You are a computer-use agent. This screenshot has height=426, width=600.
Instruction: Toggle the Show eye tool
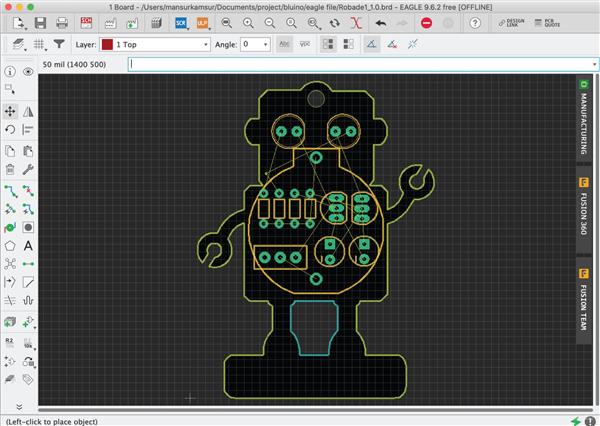[x=28, y=73]
